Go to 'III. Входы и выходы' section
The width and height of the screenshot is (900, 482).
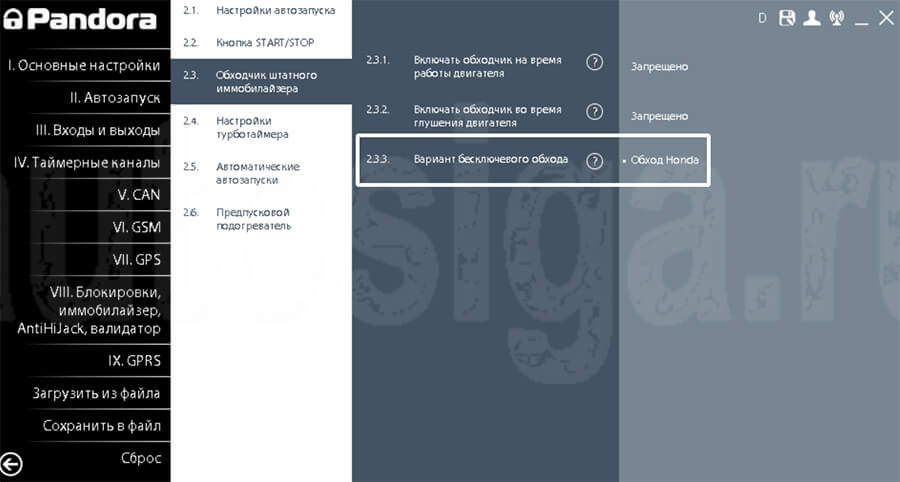click(98, 130)
